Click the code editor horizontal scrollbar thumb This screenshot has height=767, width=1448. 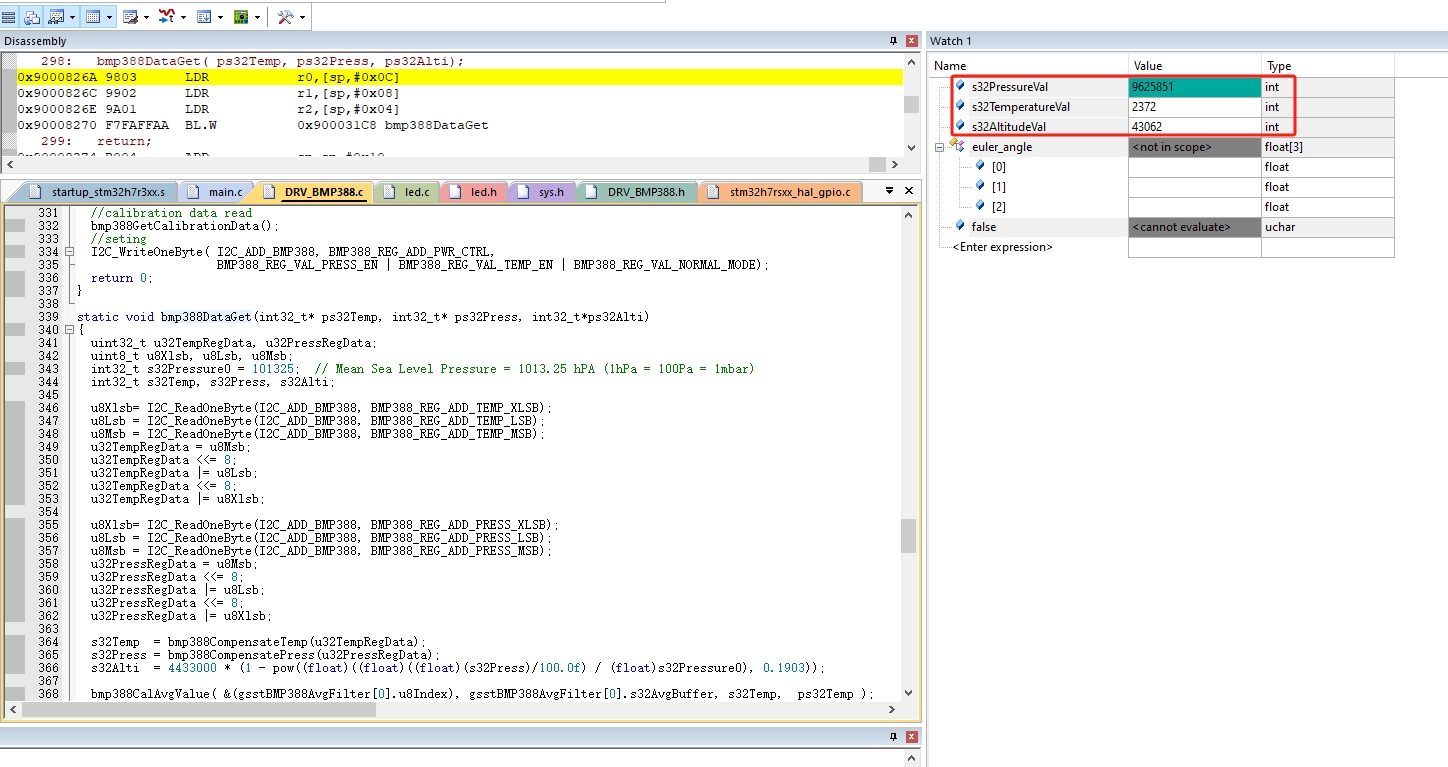tap(199, 709)
